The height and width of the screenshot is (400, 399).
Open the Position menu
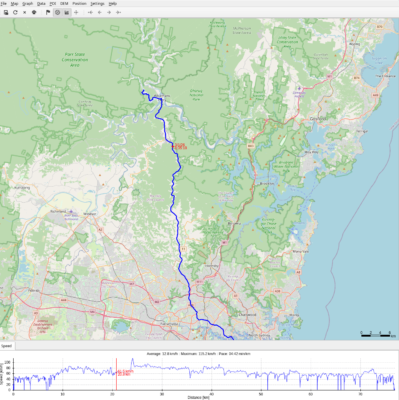[x=79, y=3]
